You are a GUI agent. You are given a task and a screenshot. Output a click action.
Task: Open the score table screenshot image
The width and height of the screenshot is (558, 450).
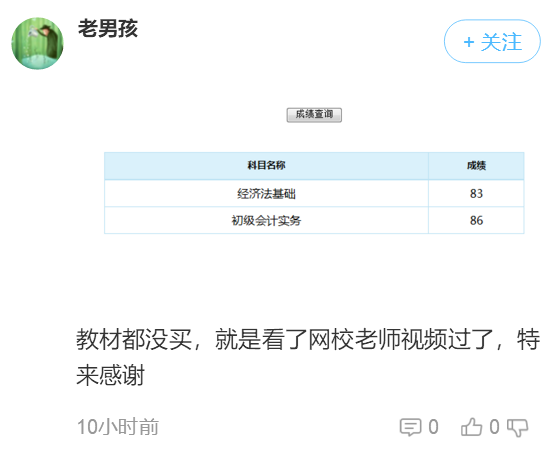point(314,171)
